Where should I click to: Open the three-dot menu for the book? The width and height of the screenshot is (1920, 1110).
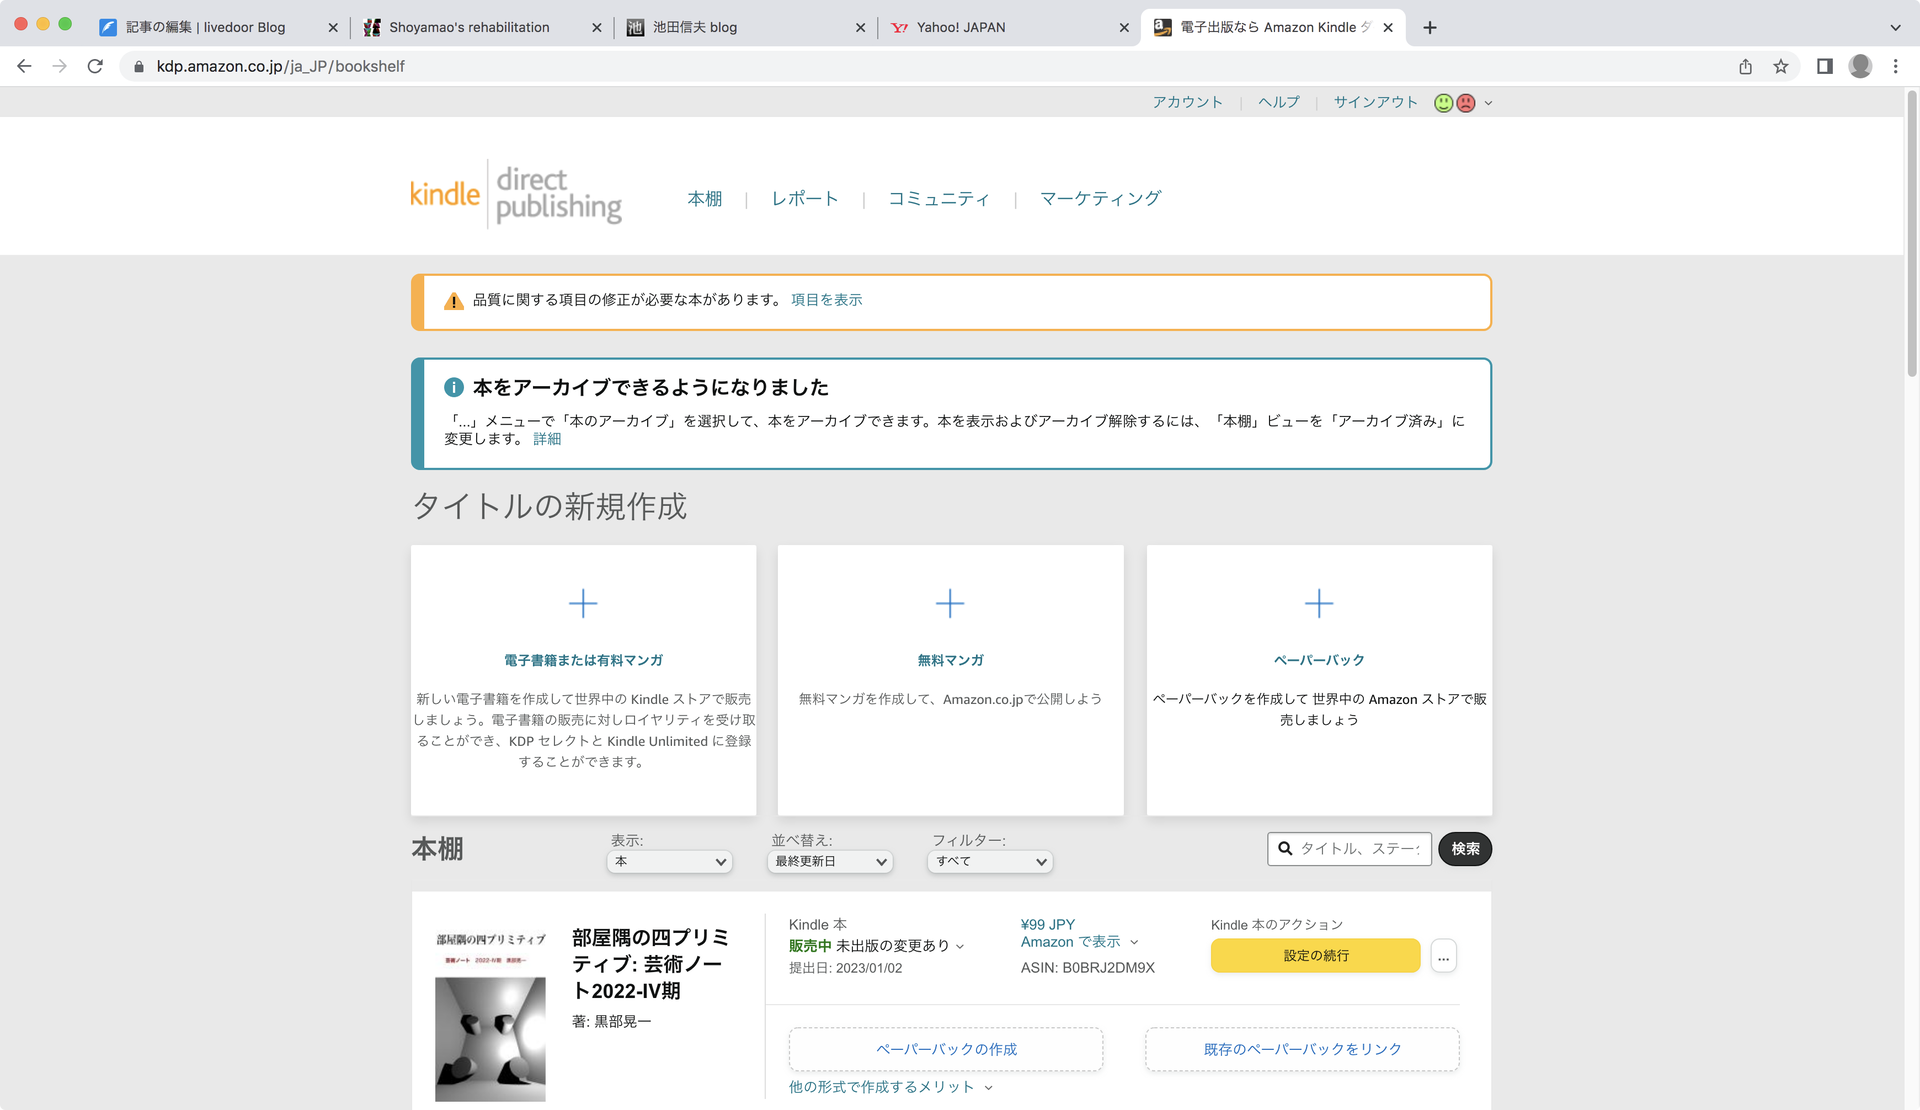pyautogui.click(x=1443, y=956)
